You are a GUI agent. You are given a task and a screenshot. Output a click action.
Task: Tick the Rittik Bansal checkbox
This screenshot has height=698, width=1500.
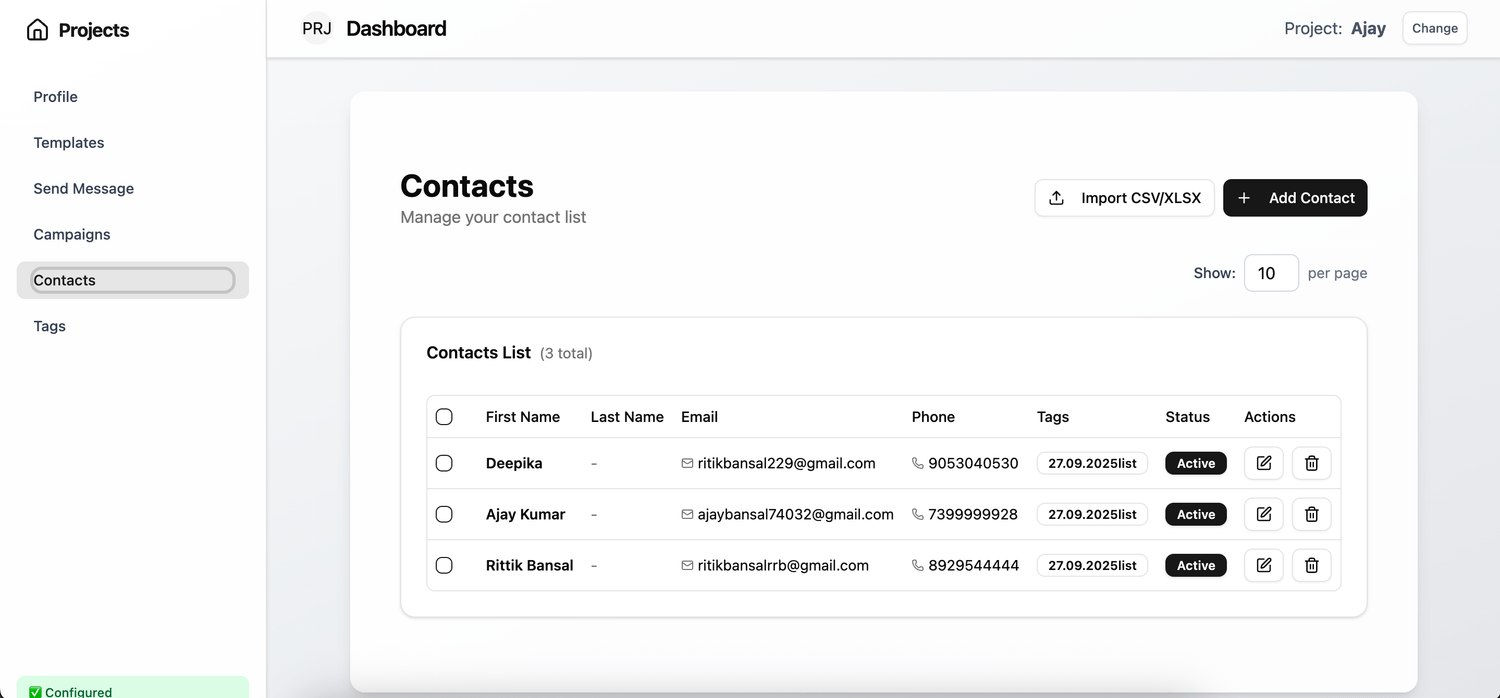[444, 565]
